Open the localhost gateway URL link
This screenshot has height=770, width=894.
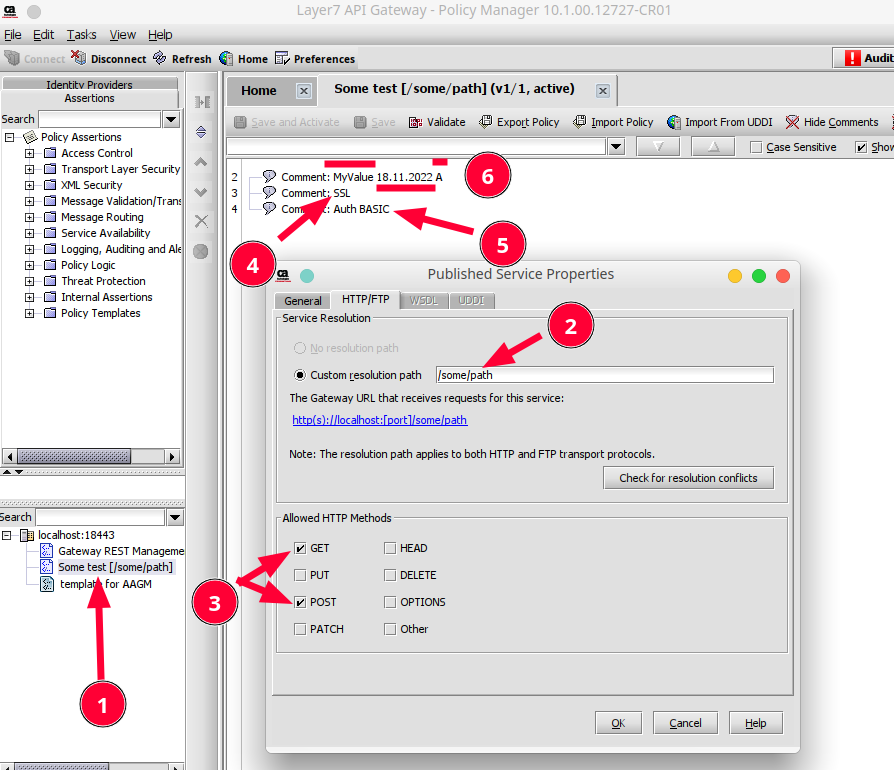[x=379, y=420]
